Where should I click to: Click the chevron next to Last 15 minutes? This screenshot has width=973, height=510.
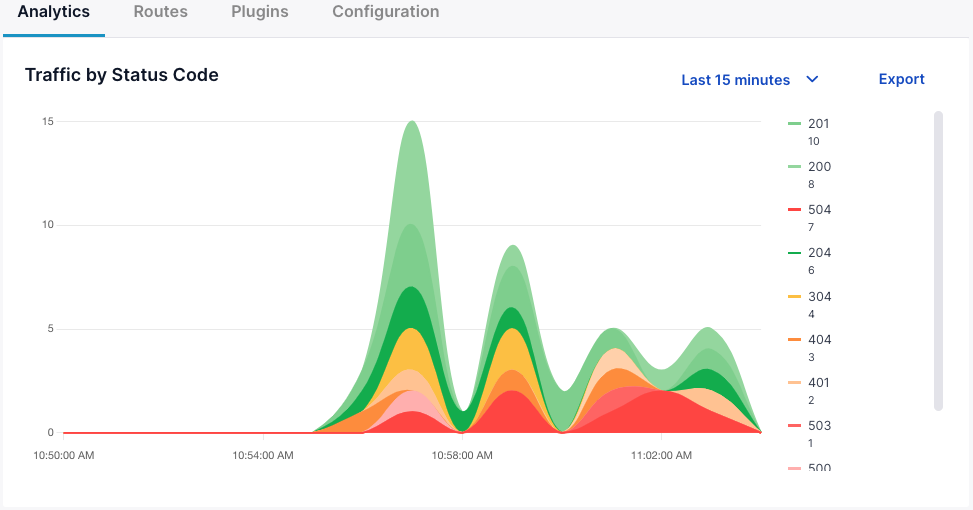click(812, 79)
